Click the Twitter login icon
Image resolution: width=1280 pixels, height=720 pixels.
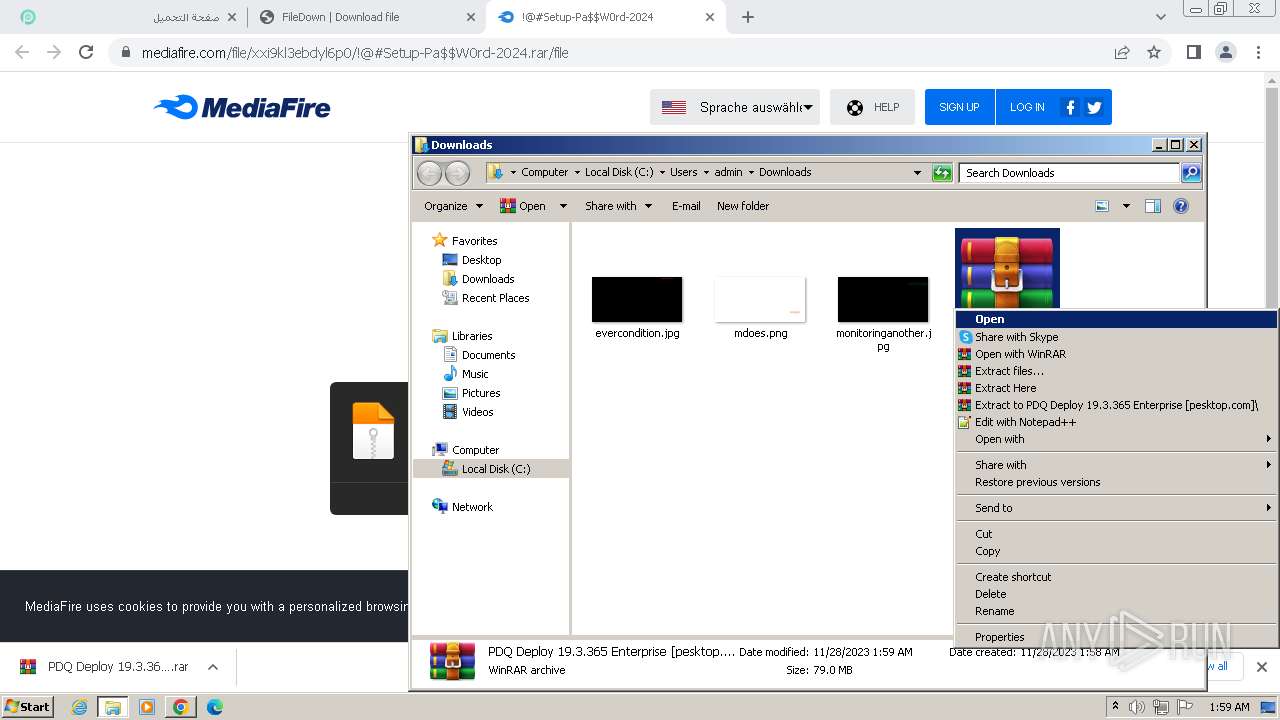click(x=1094, y=107)
